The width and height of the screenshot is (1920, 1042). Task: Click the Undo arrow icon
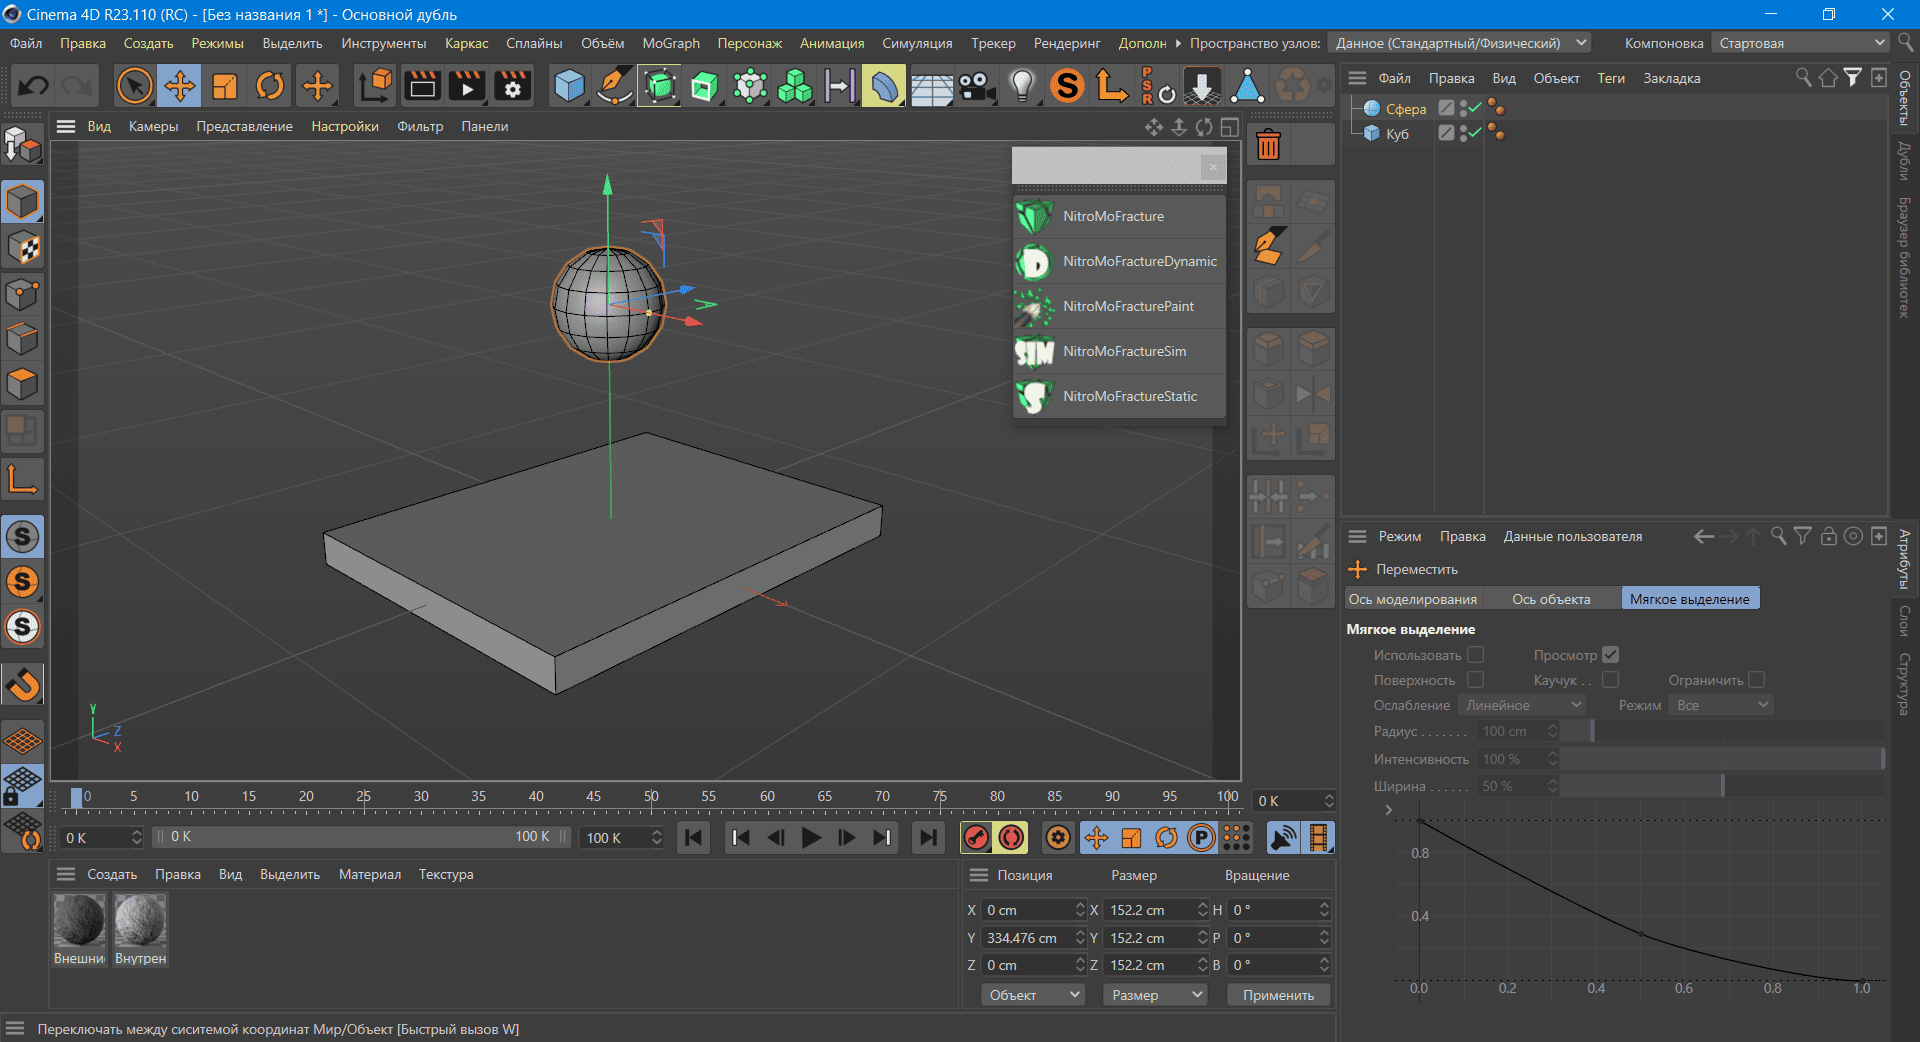(33, 86)
